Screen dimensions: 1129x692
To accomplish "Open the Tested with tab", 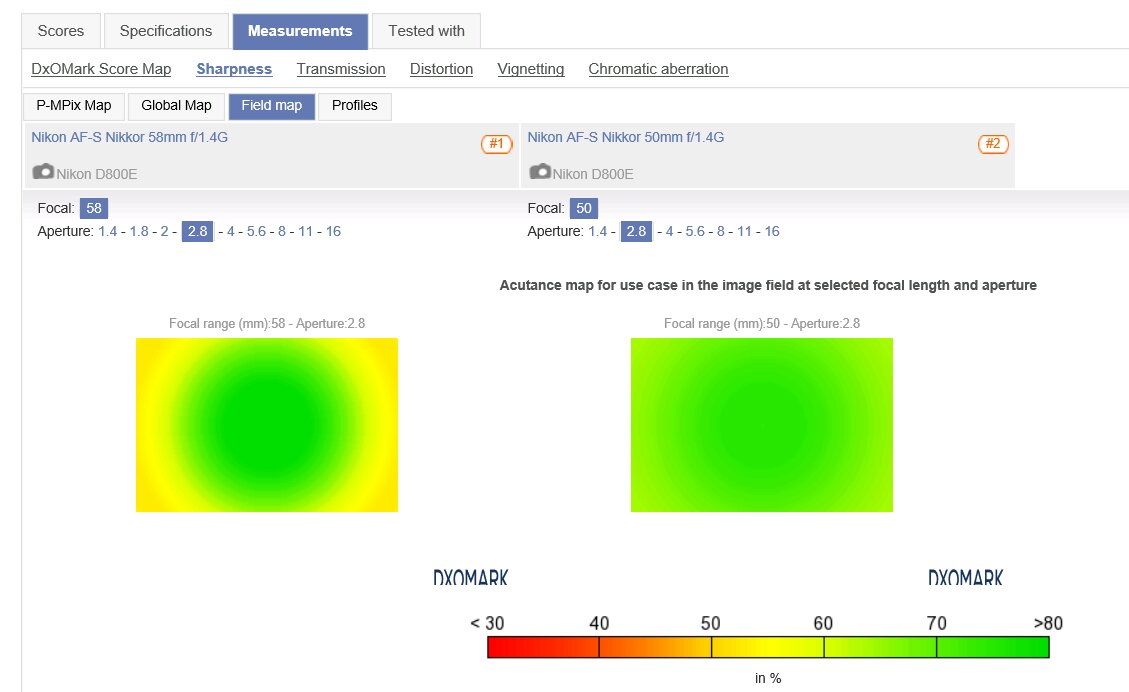I will pos(426,31).
